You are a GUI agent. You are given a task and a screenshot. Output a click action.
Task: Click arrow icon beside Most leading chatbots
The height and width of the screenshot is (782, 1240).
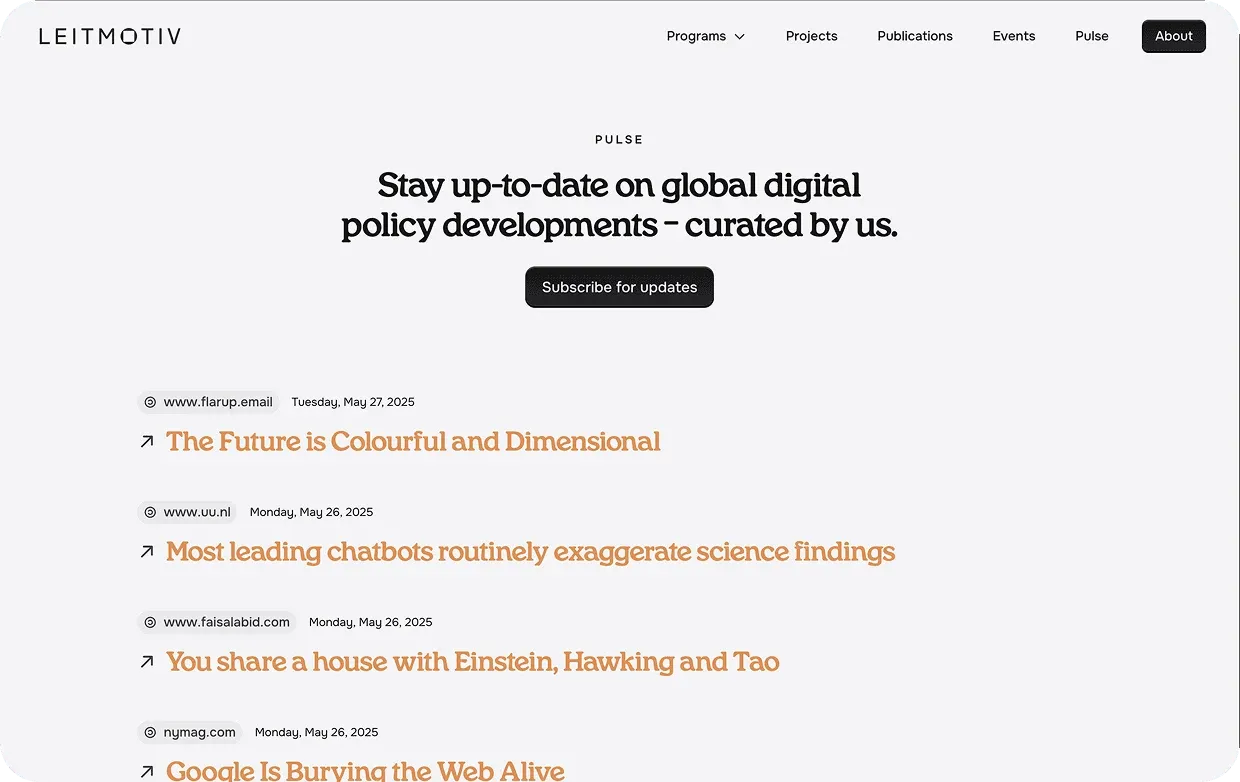tap(147, 551)
